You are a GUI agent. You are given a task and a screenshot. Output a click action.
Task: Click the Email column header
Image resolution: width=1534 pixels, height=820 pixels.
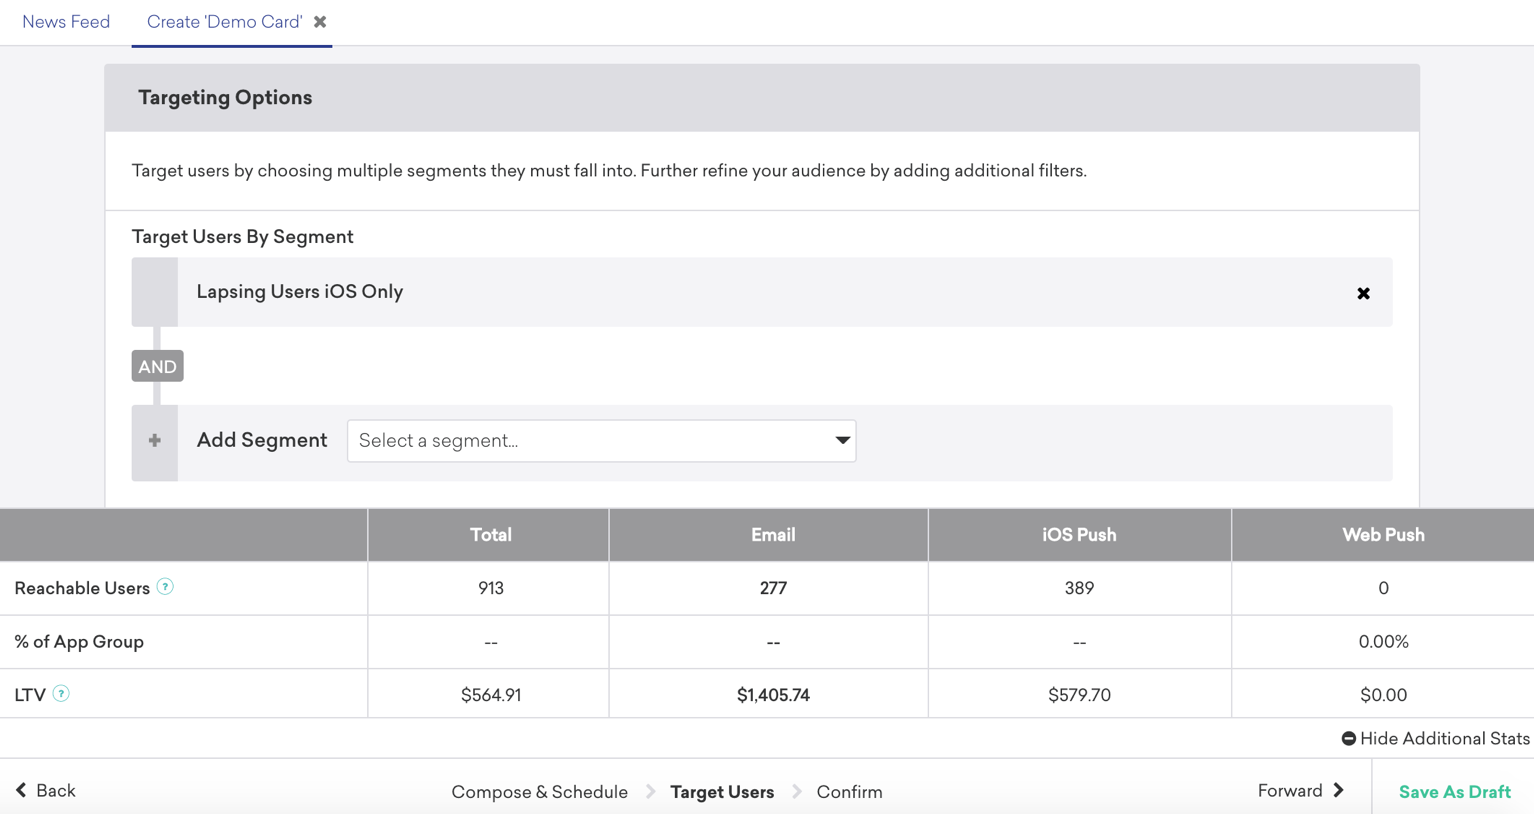pos(773,535)
